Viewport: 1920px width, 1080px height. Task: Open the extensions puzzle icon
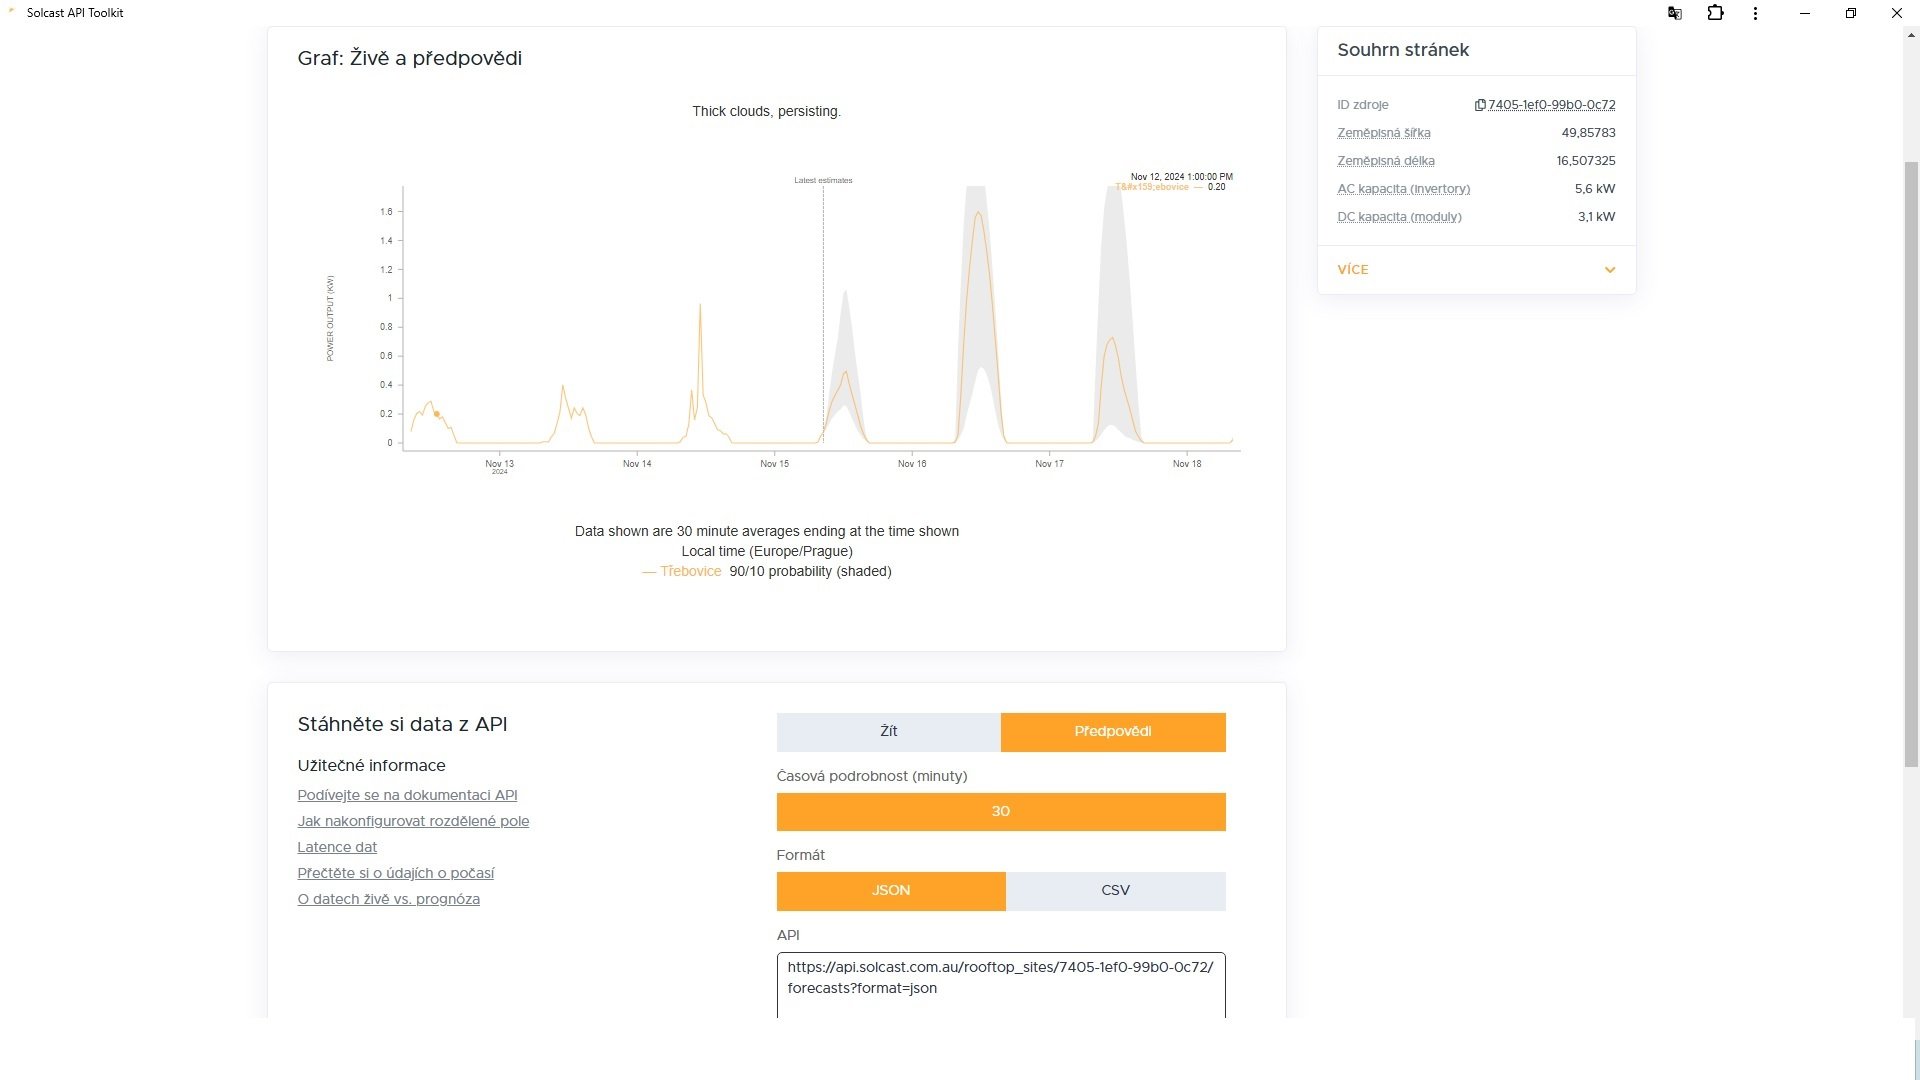coord(1715,13)
